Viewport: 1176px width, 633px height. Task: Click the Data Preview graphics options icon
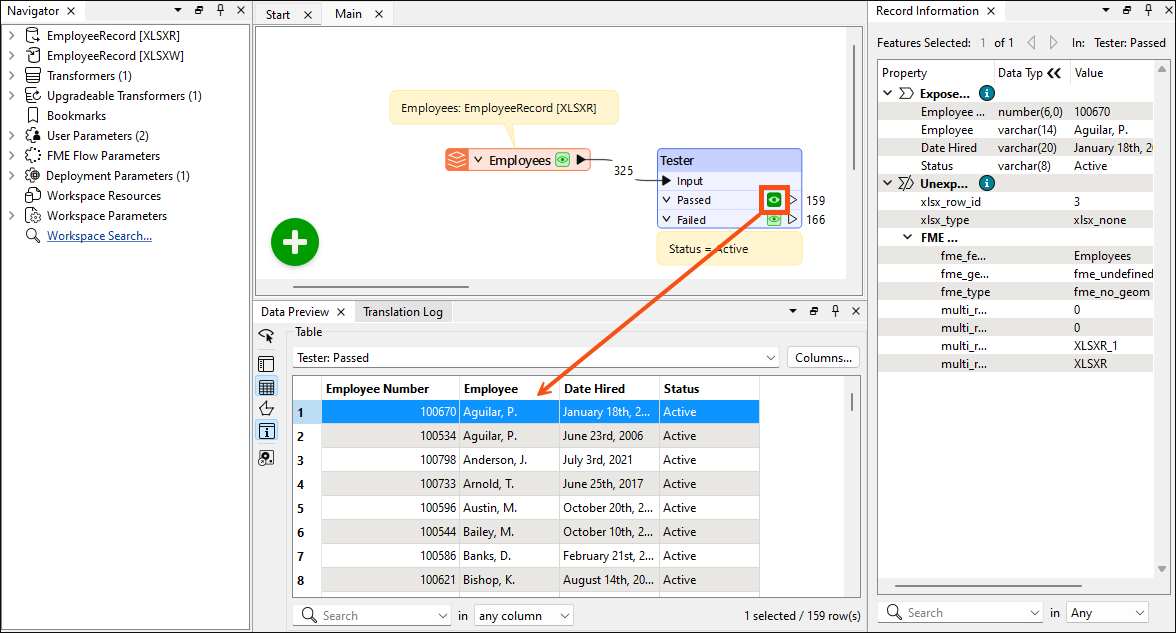pyautogui.click(x=266, y=458)
